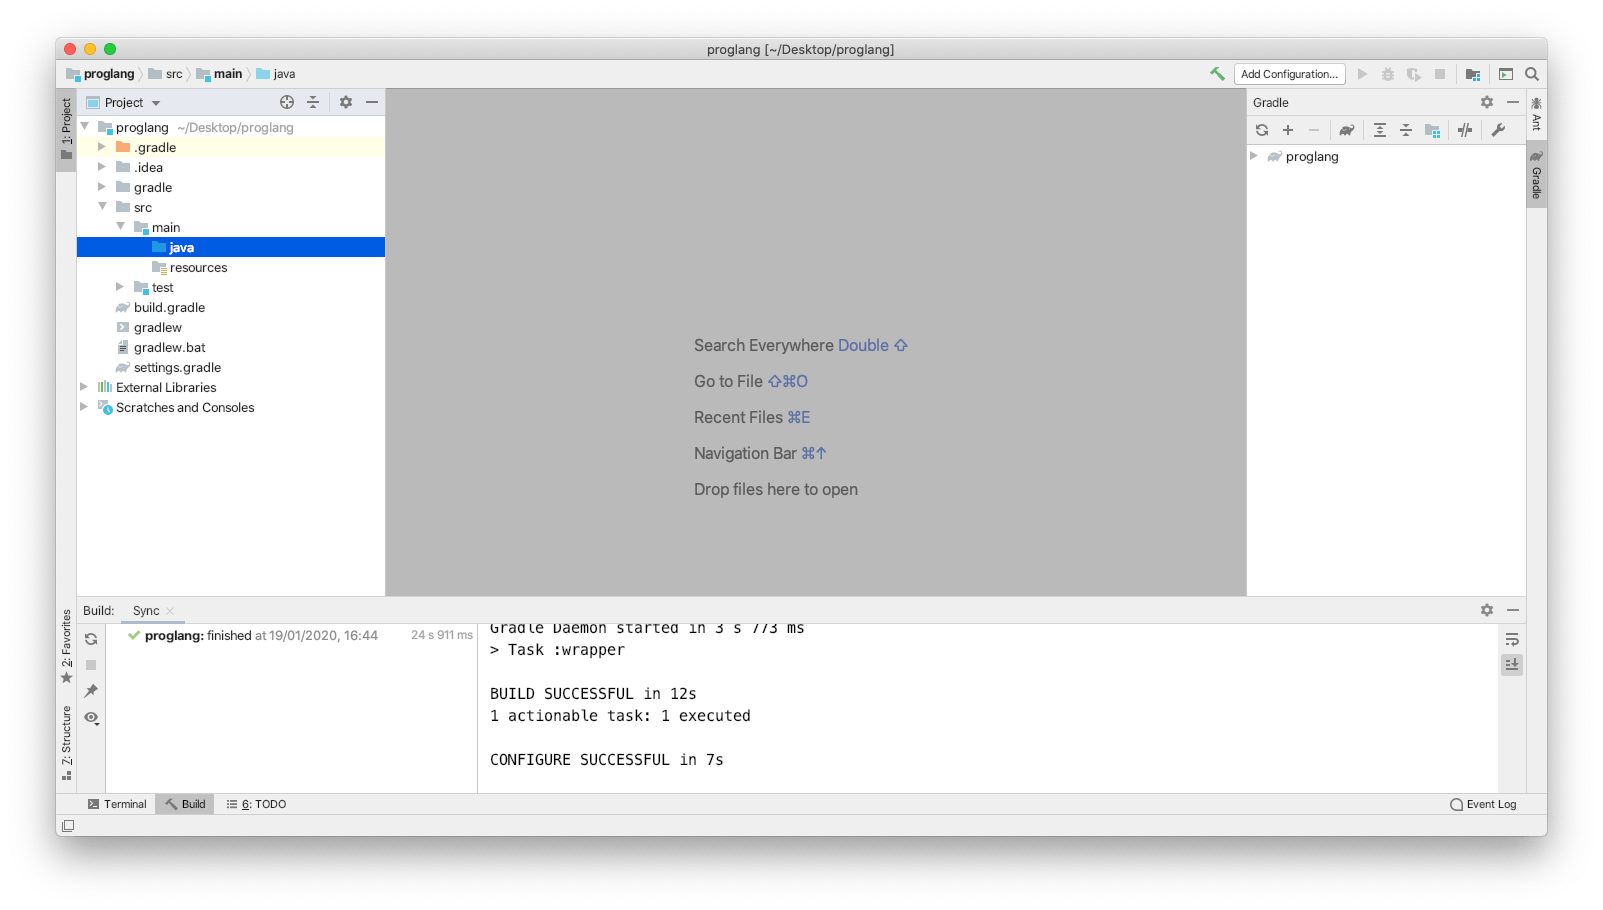Open Gradle settings with the wrench icon
This screenshot has height=910, width=1603.
(x=1500, y=130)
